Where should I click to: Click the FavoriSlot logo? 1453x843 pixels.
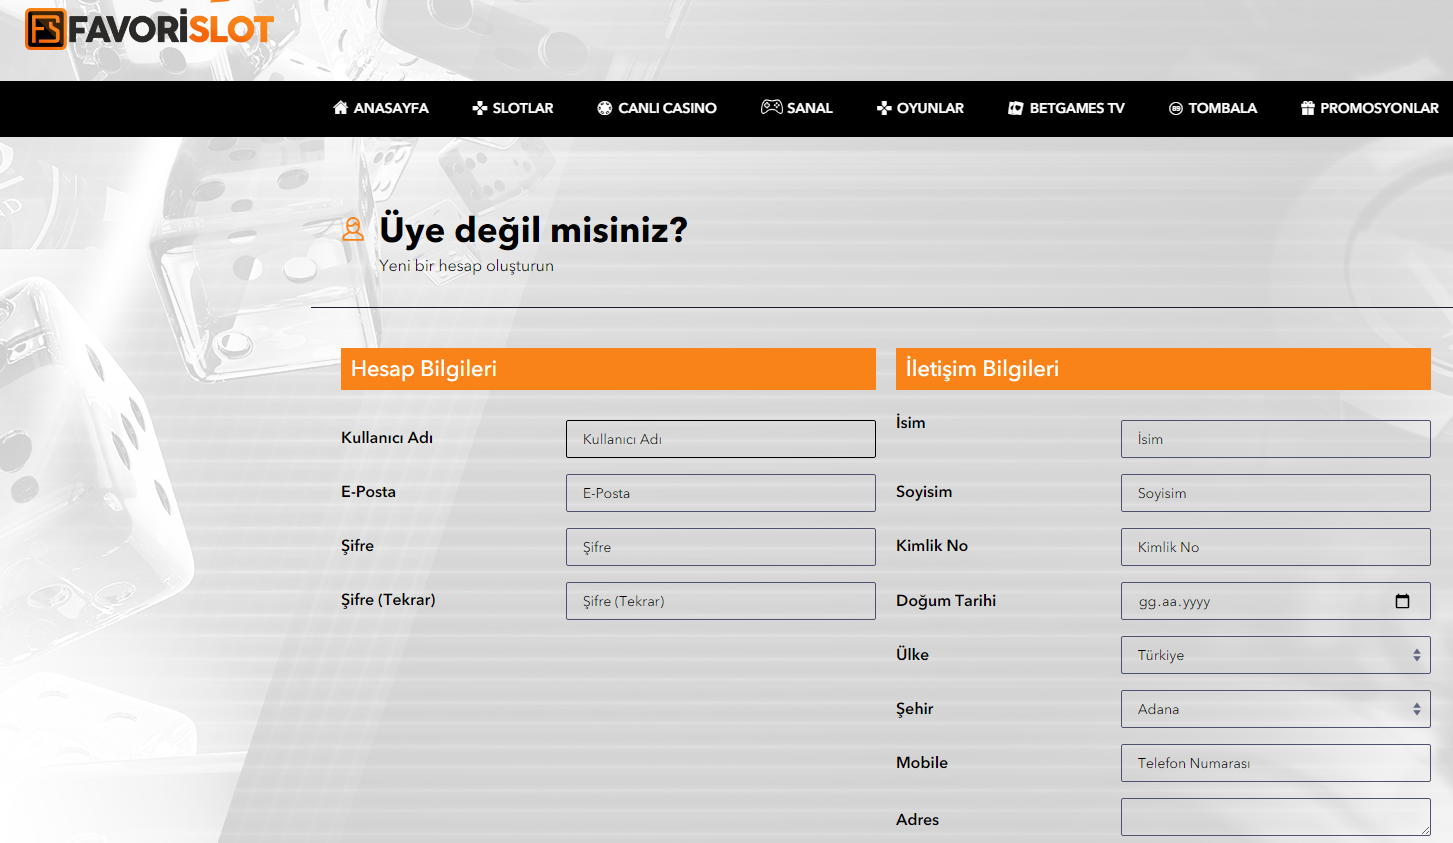(148, 30)
